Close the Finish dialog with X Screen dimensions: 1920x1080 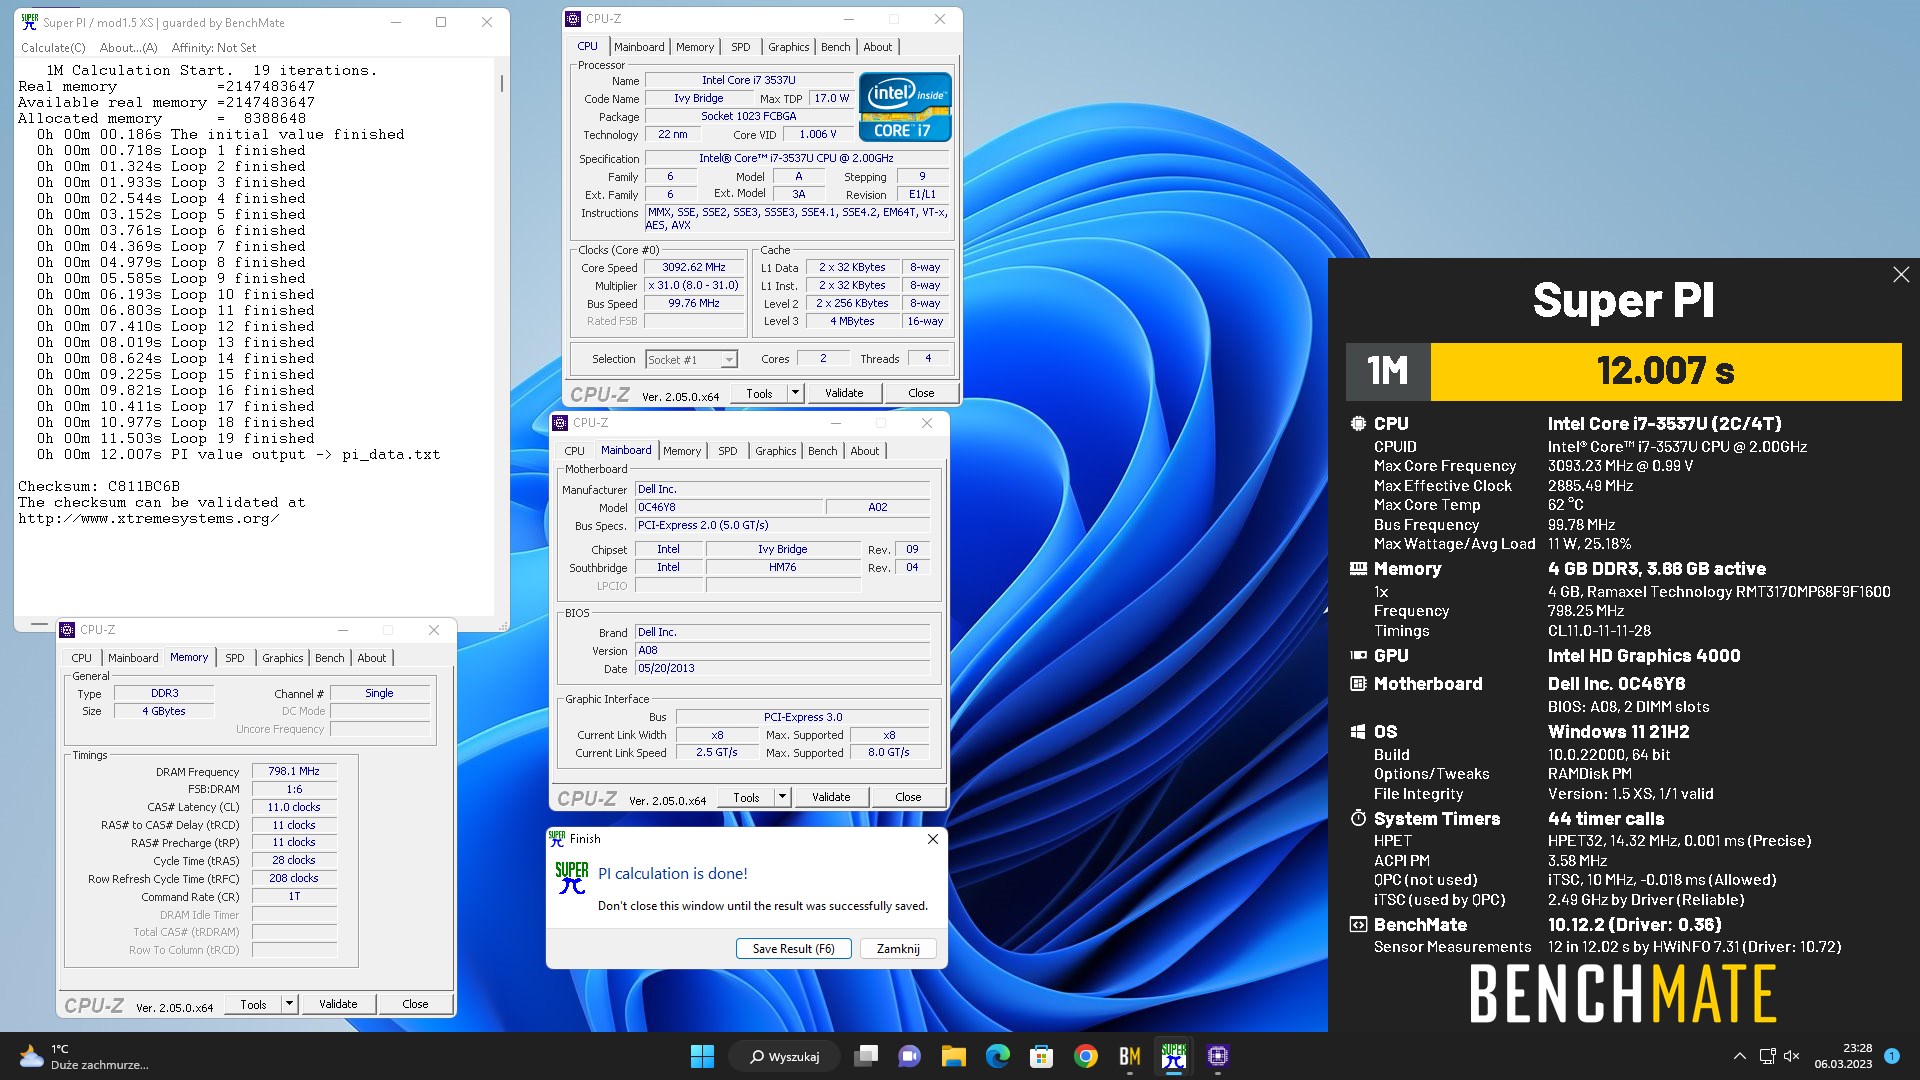(x=932, y=839)
